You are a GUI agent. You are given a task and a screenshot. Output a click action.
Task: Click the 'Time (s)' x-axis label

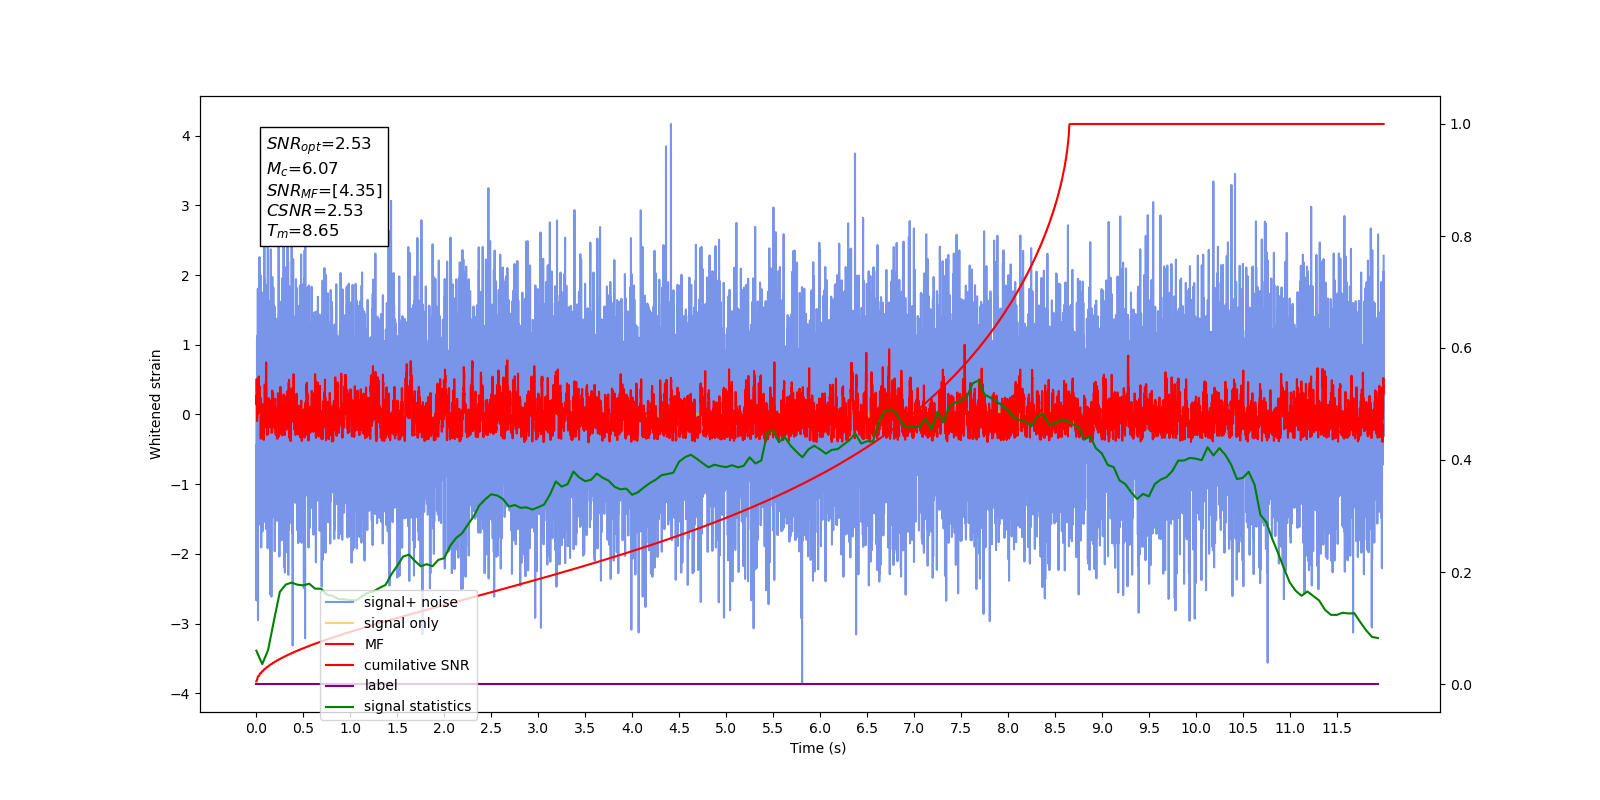point(818,748)
